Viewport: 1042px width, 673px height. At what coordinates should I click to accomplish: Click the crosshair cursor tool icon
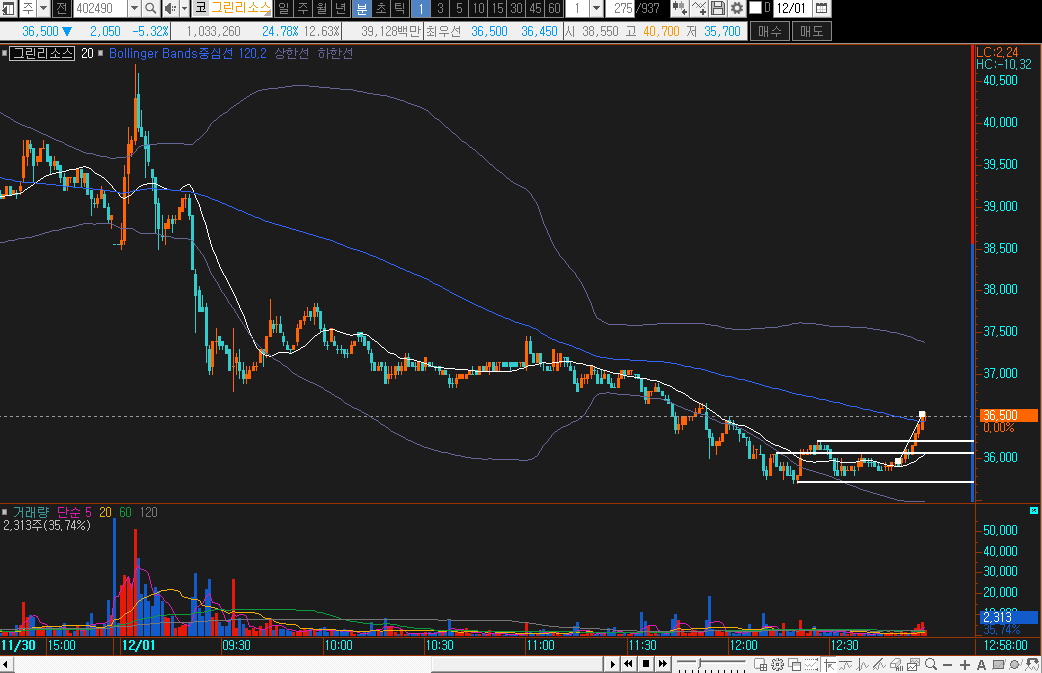pos(829,664)
